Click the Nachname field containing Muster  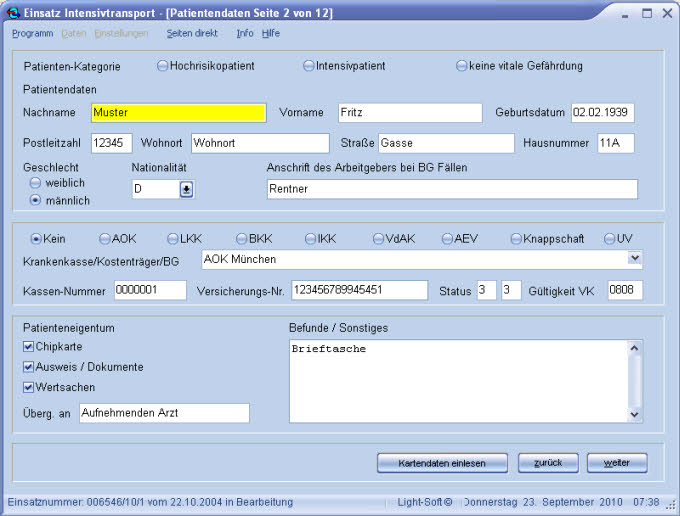tap(179, 113)
